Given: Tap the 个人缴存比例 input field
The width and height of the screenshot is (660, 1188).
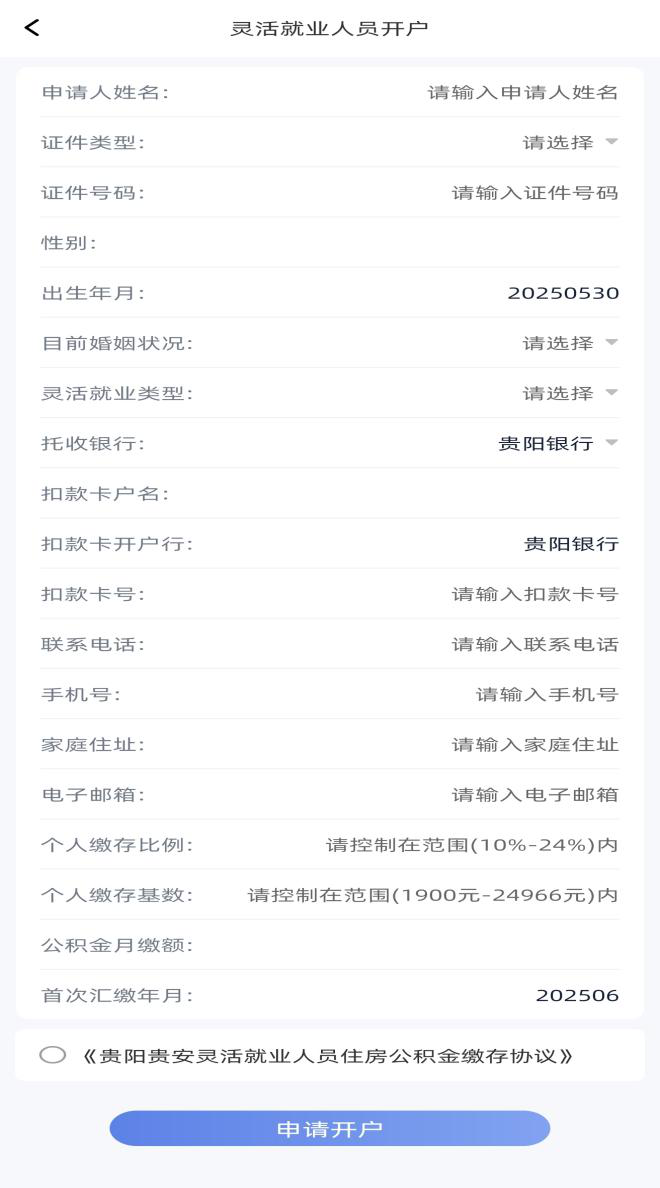Looking at the screenshot, I should pyautogui.click(x=472, y=845).
